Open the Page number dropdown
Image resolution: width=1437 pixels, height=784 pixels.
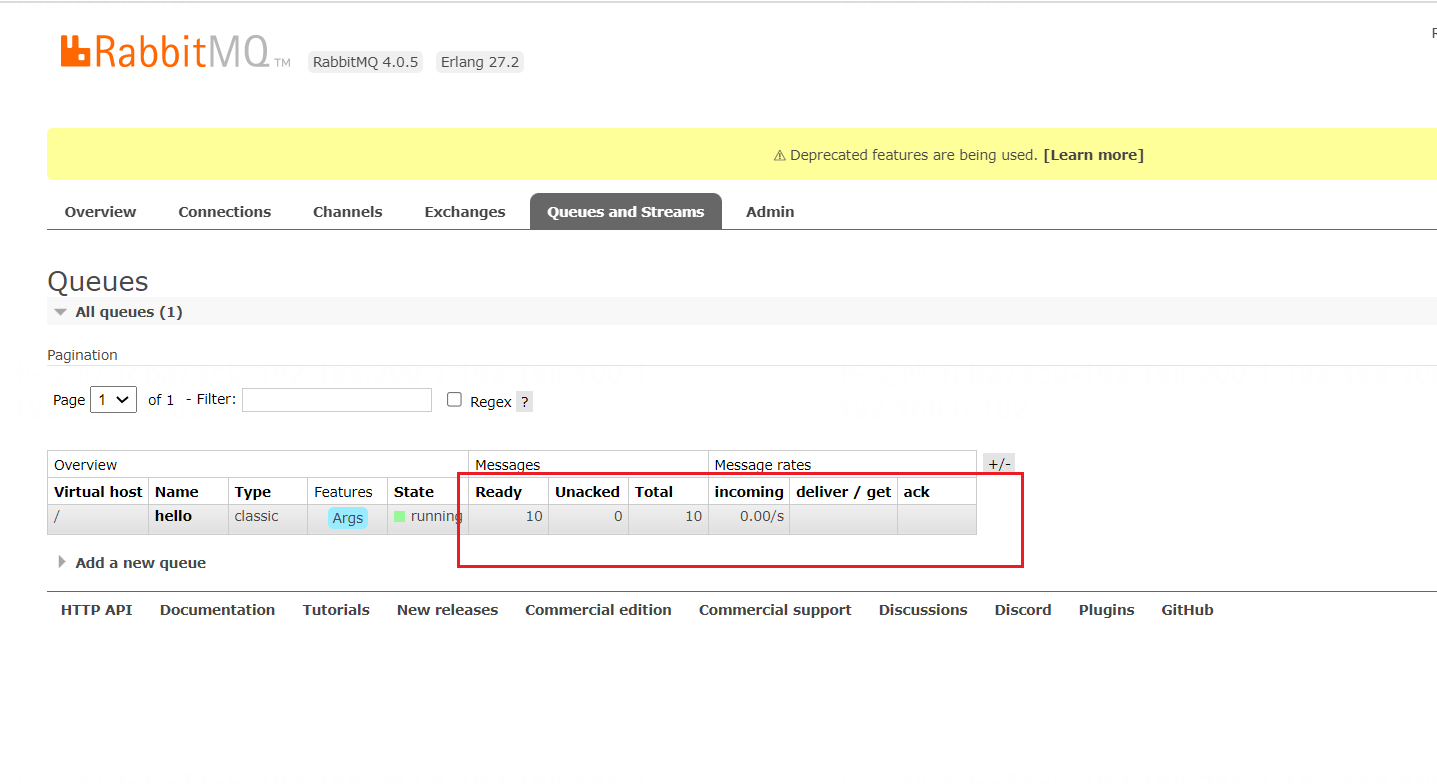[x=113, y=400]
